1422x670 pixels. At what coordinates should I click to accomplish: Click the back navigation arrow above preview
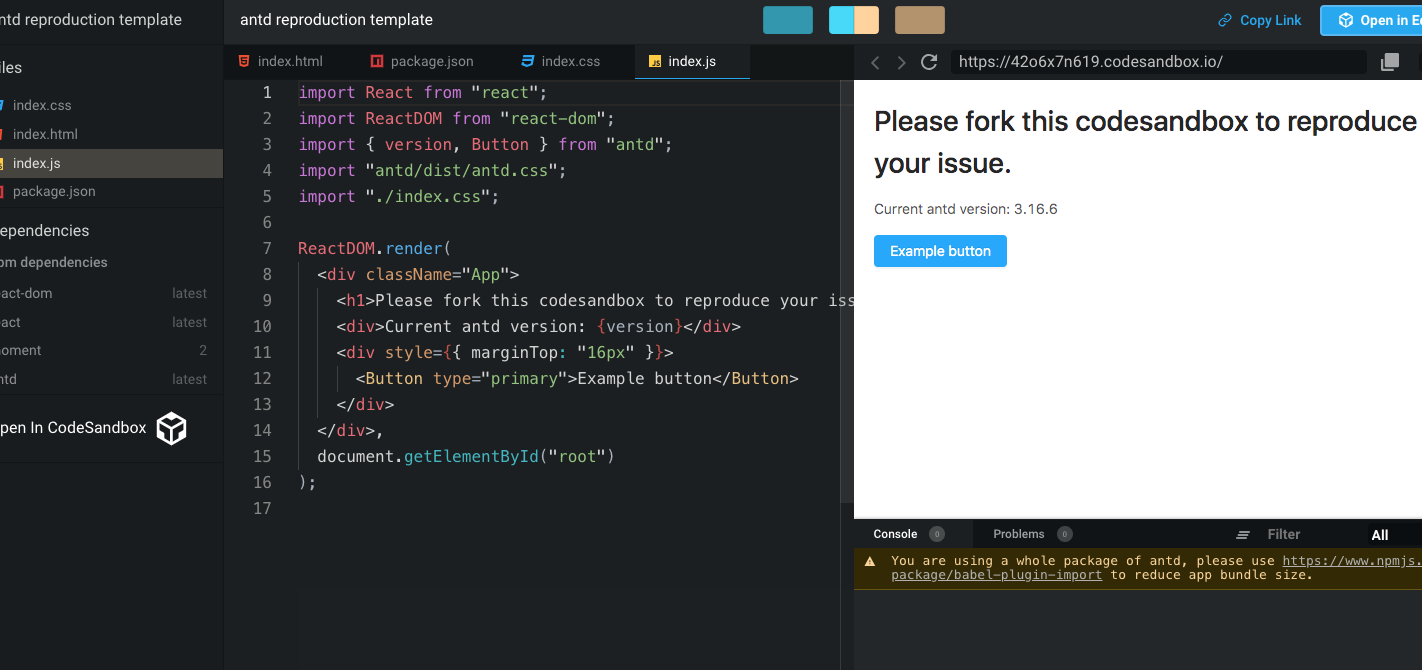pyautogui.click(x=875, y=61)
